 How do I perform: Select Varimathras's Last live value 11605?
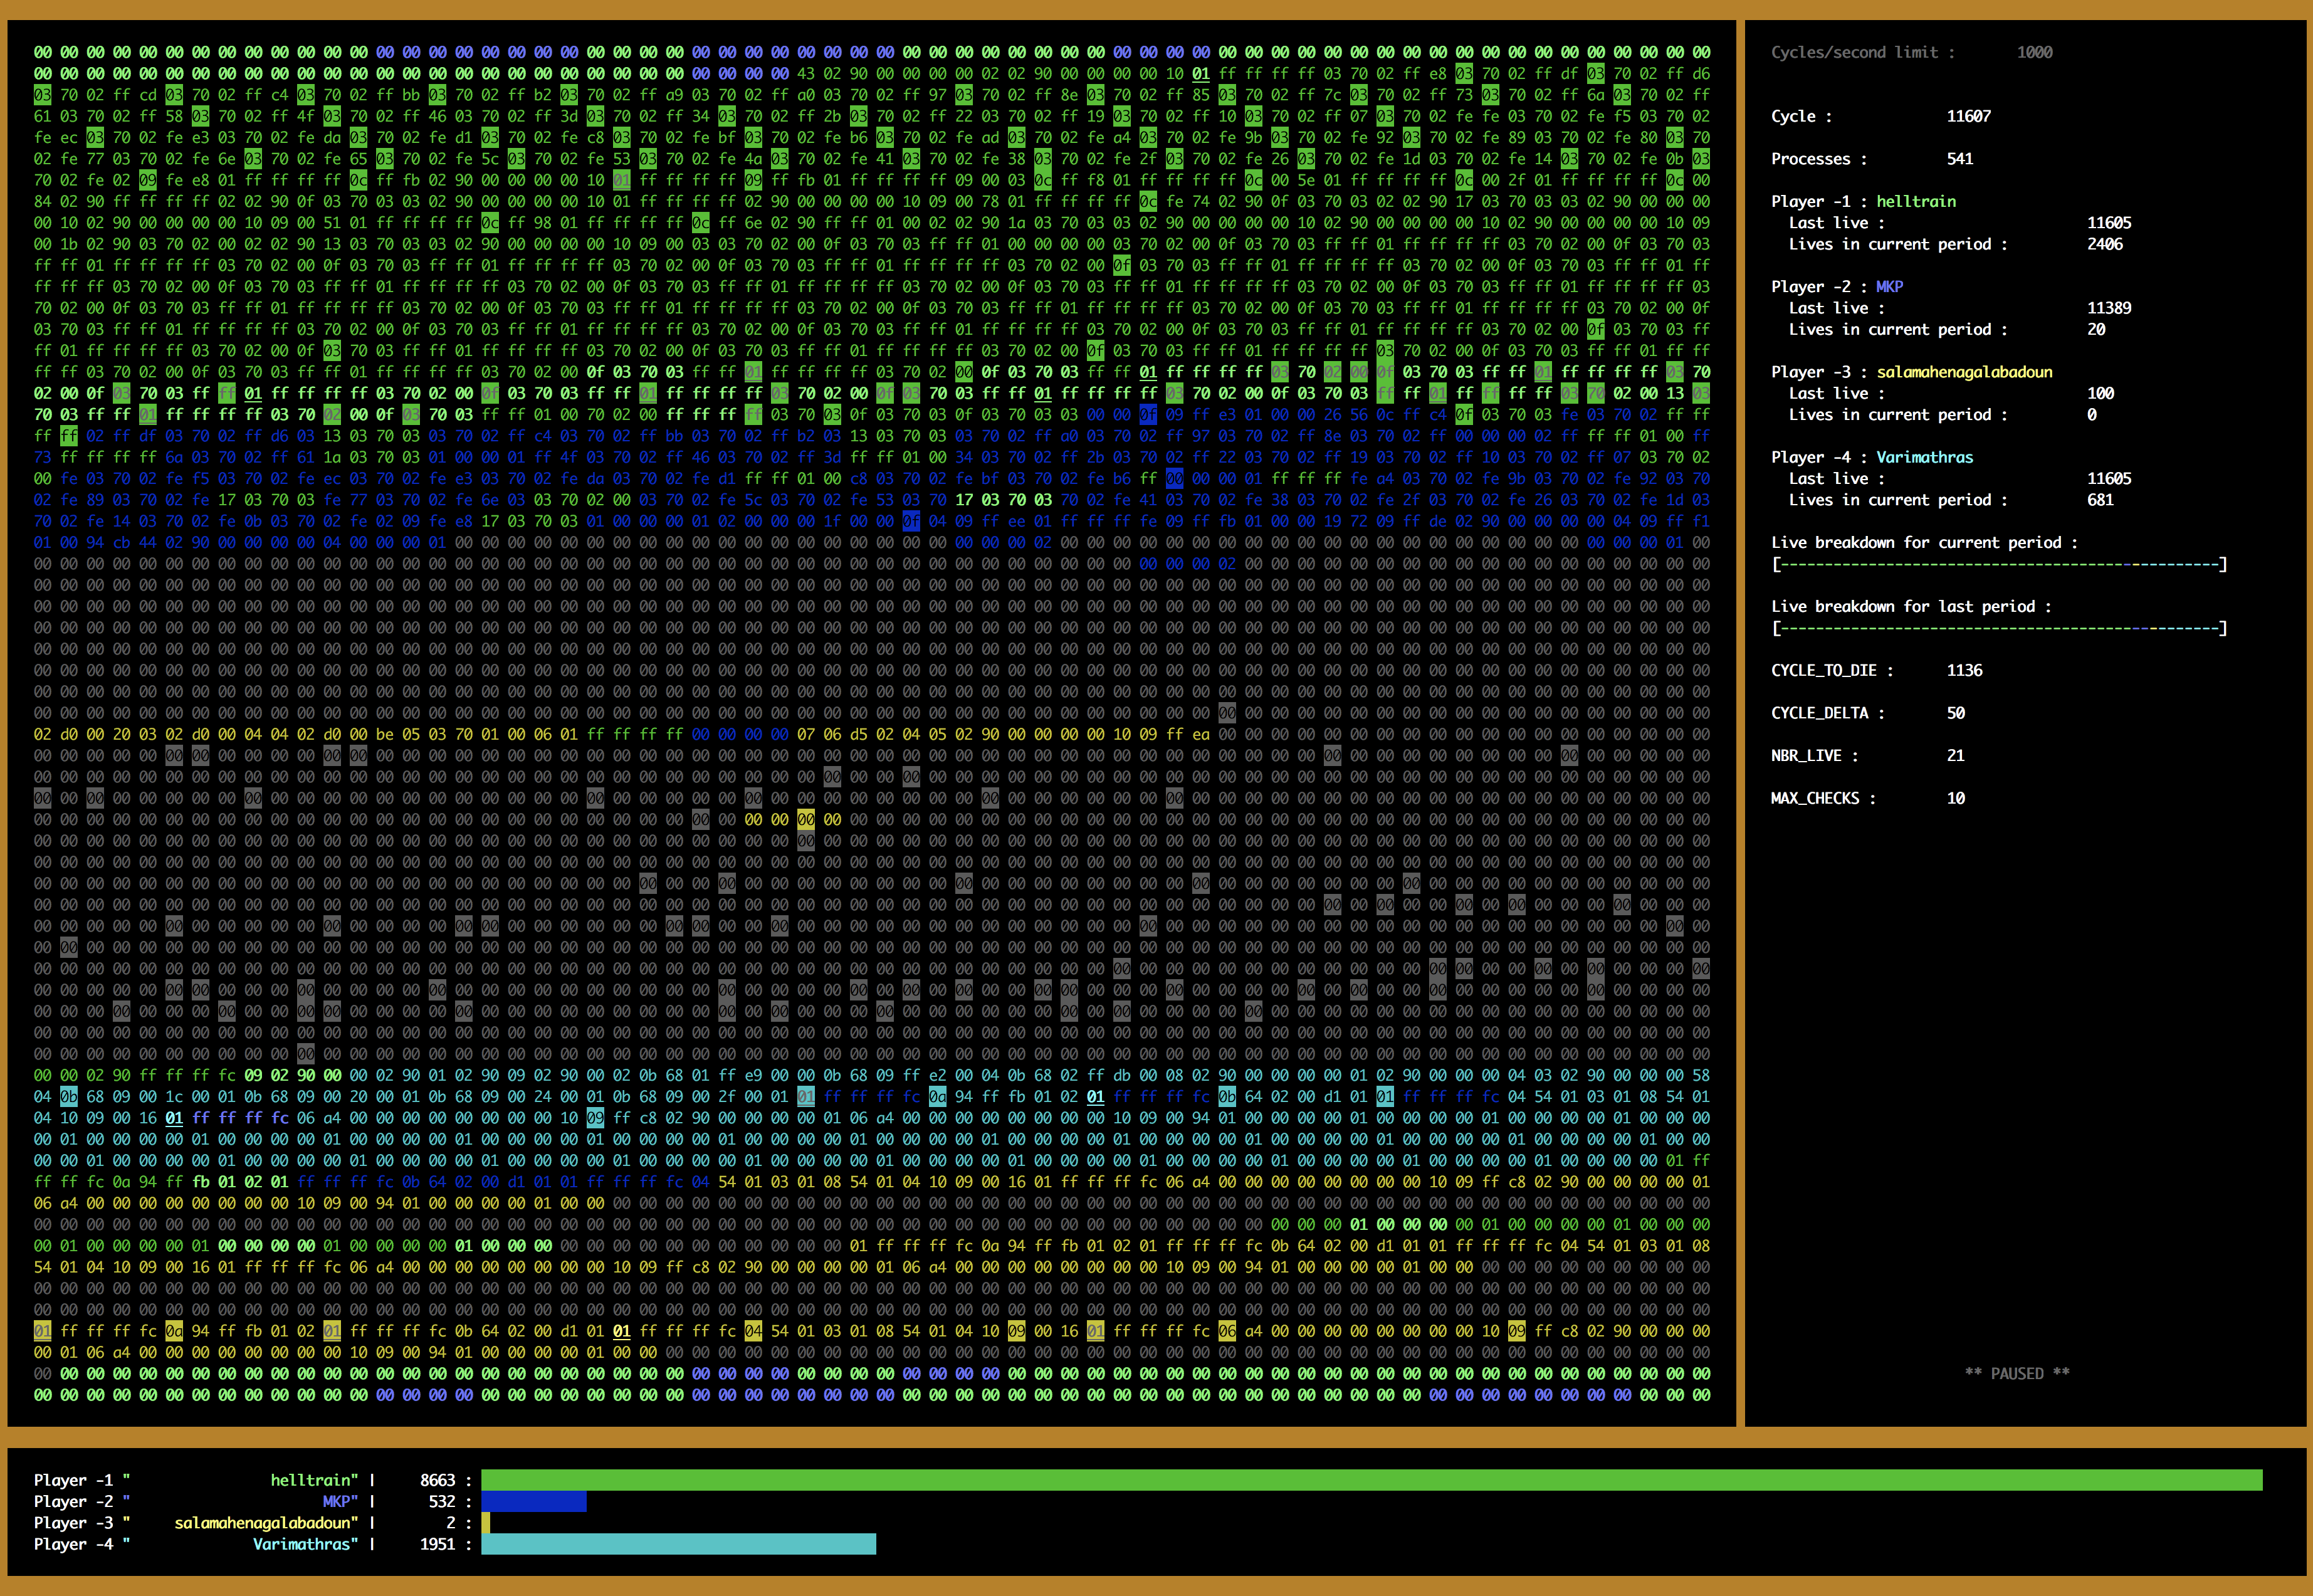tap(2109, 479)
